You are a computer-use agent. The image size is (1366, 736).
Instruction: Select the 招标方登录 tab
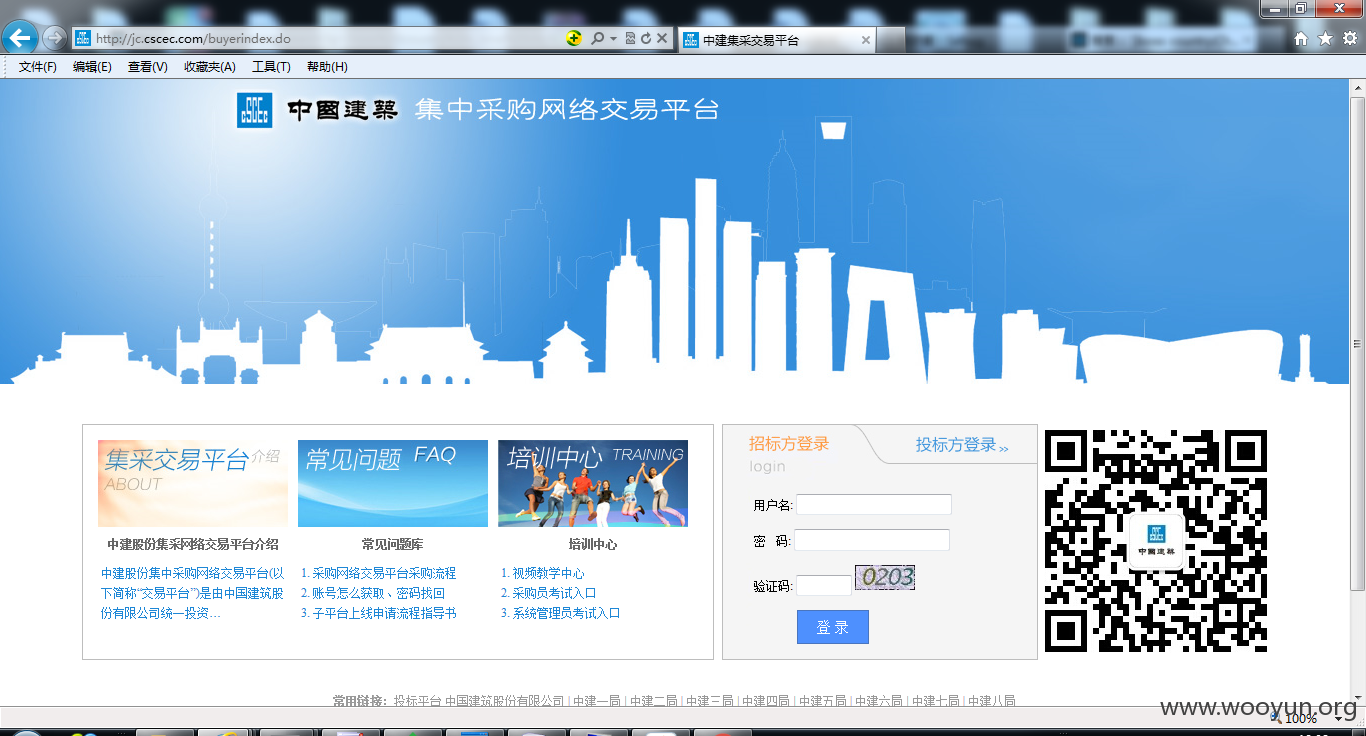coord(789,444)
